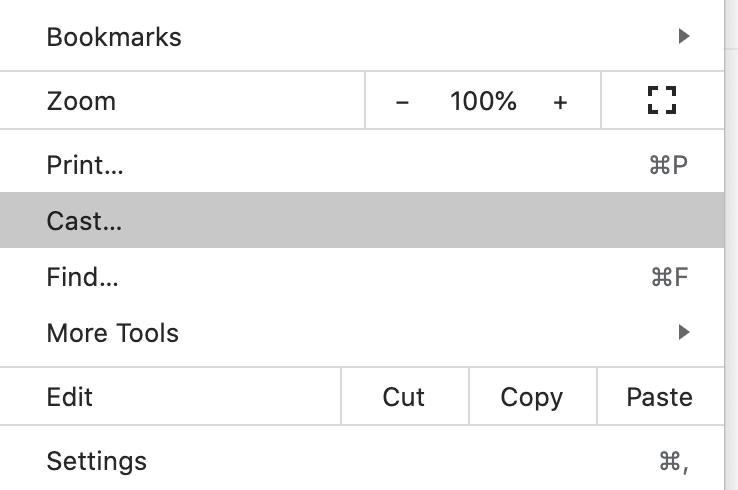Click the ⌘, shortcut beside Settings
Viewport: 738px width, 490px height.
pos(672,460)
